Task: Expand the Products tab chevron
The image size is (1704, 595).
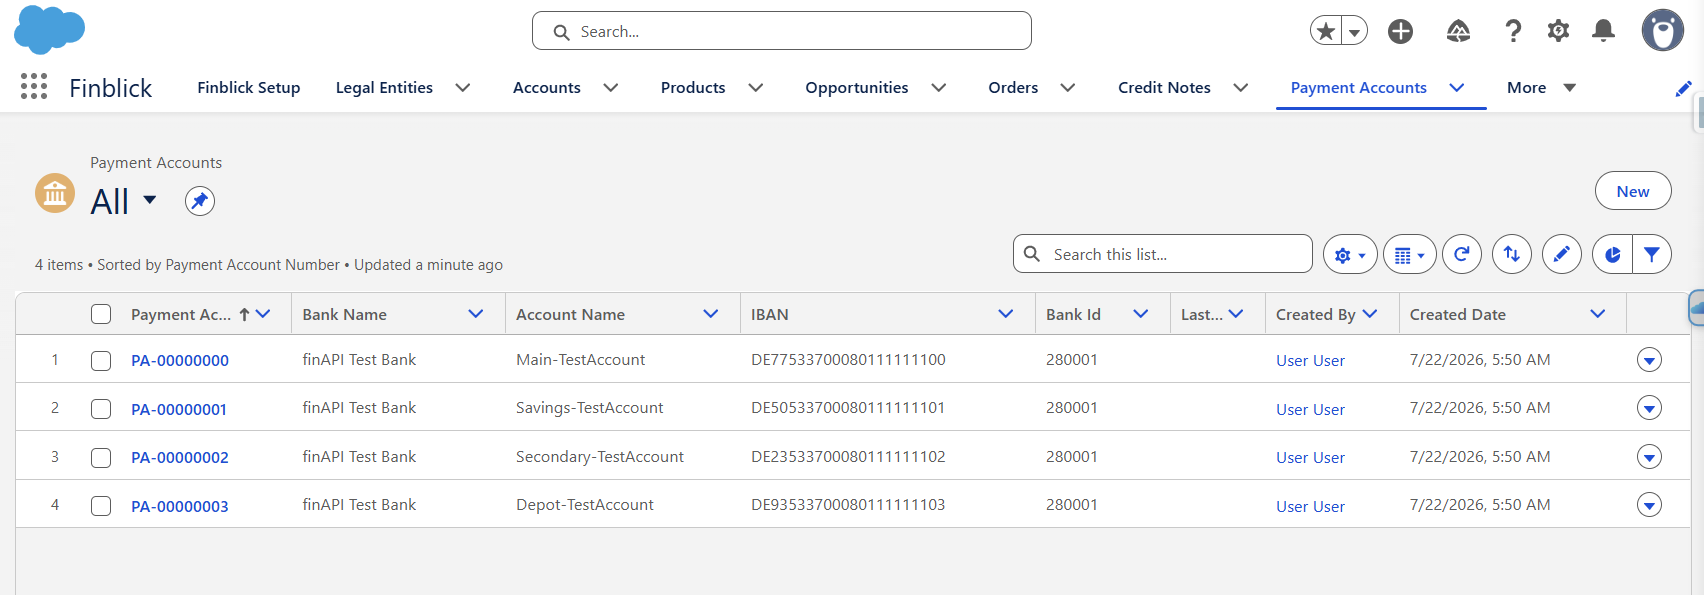Action: 756,88
